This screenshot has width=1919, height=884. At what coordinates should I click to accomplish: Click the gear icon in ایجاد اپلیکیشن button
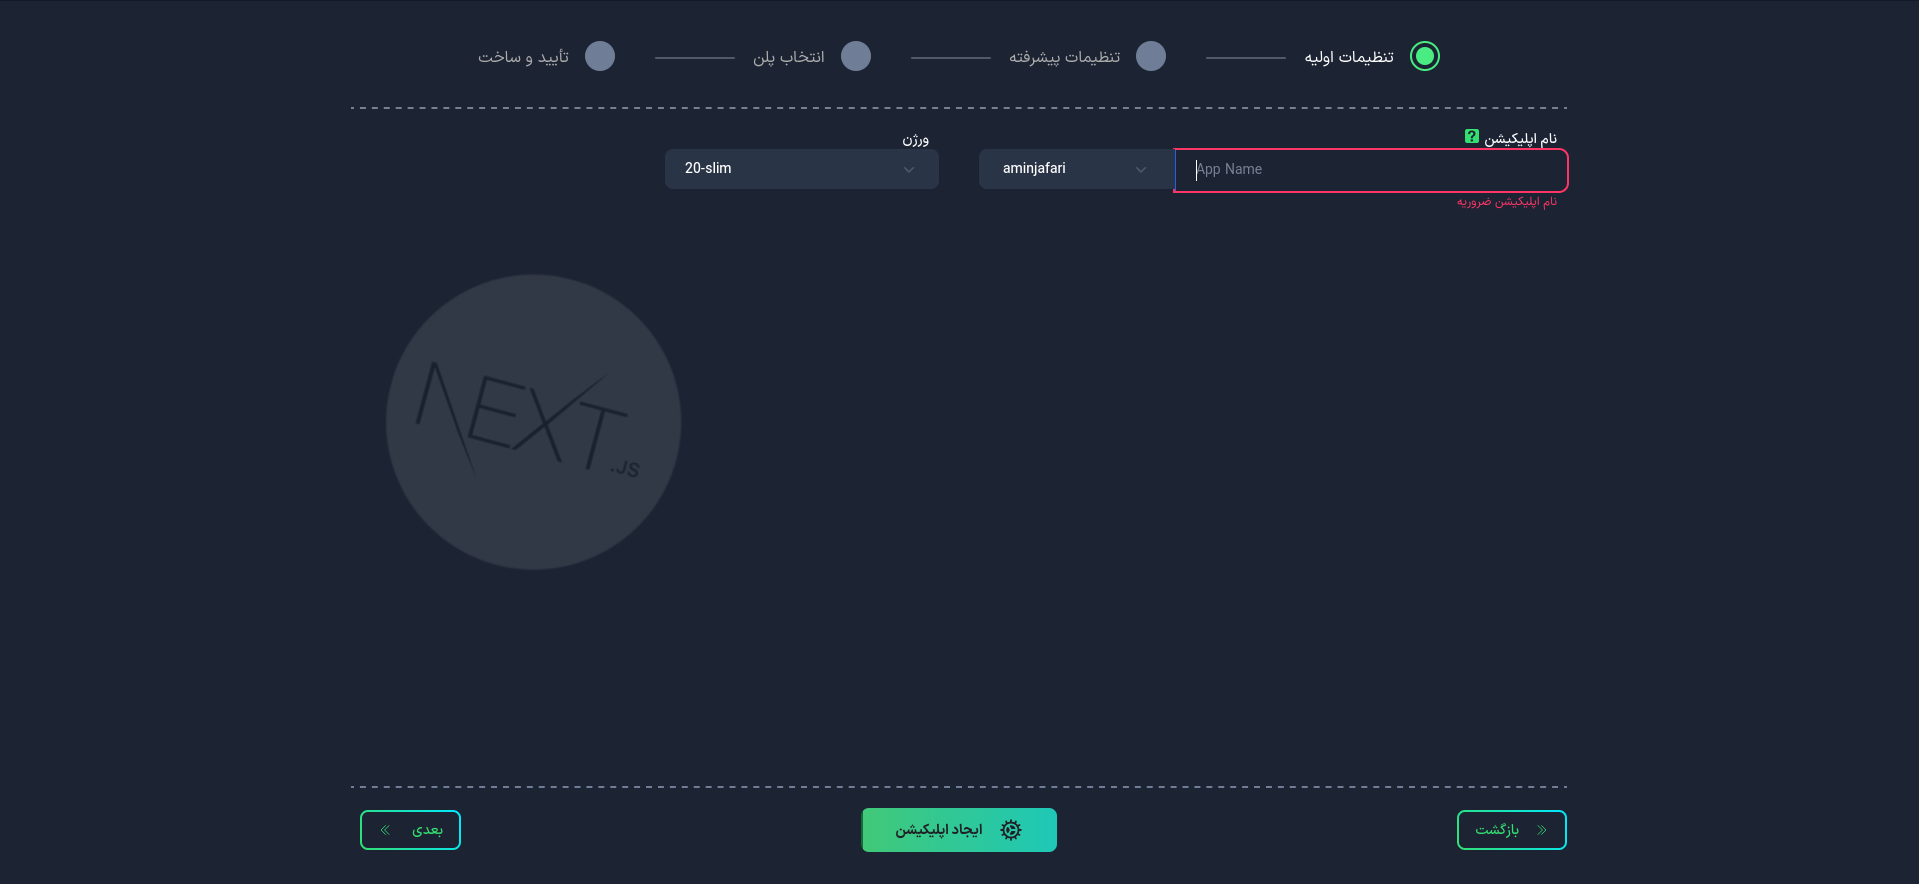[1011, 830]
